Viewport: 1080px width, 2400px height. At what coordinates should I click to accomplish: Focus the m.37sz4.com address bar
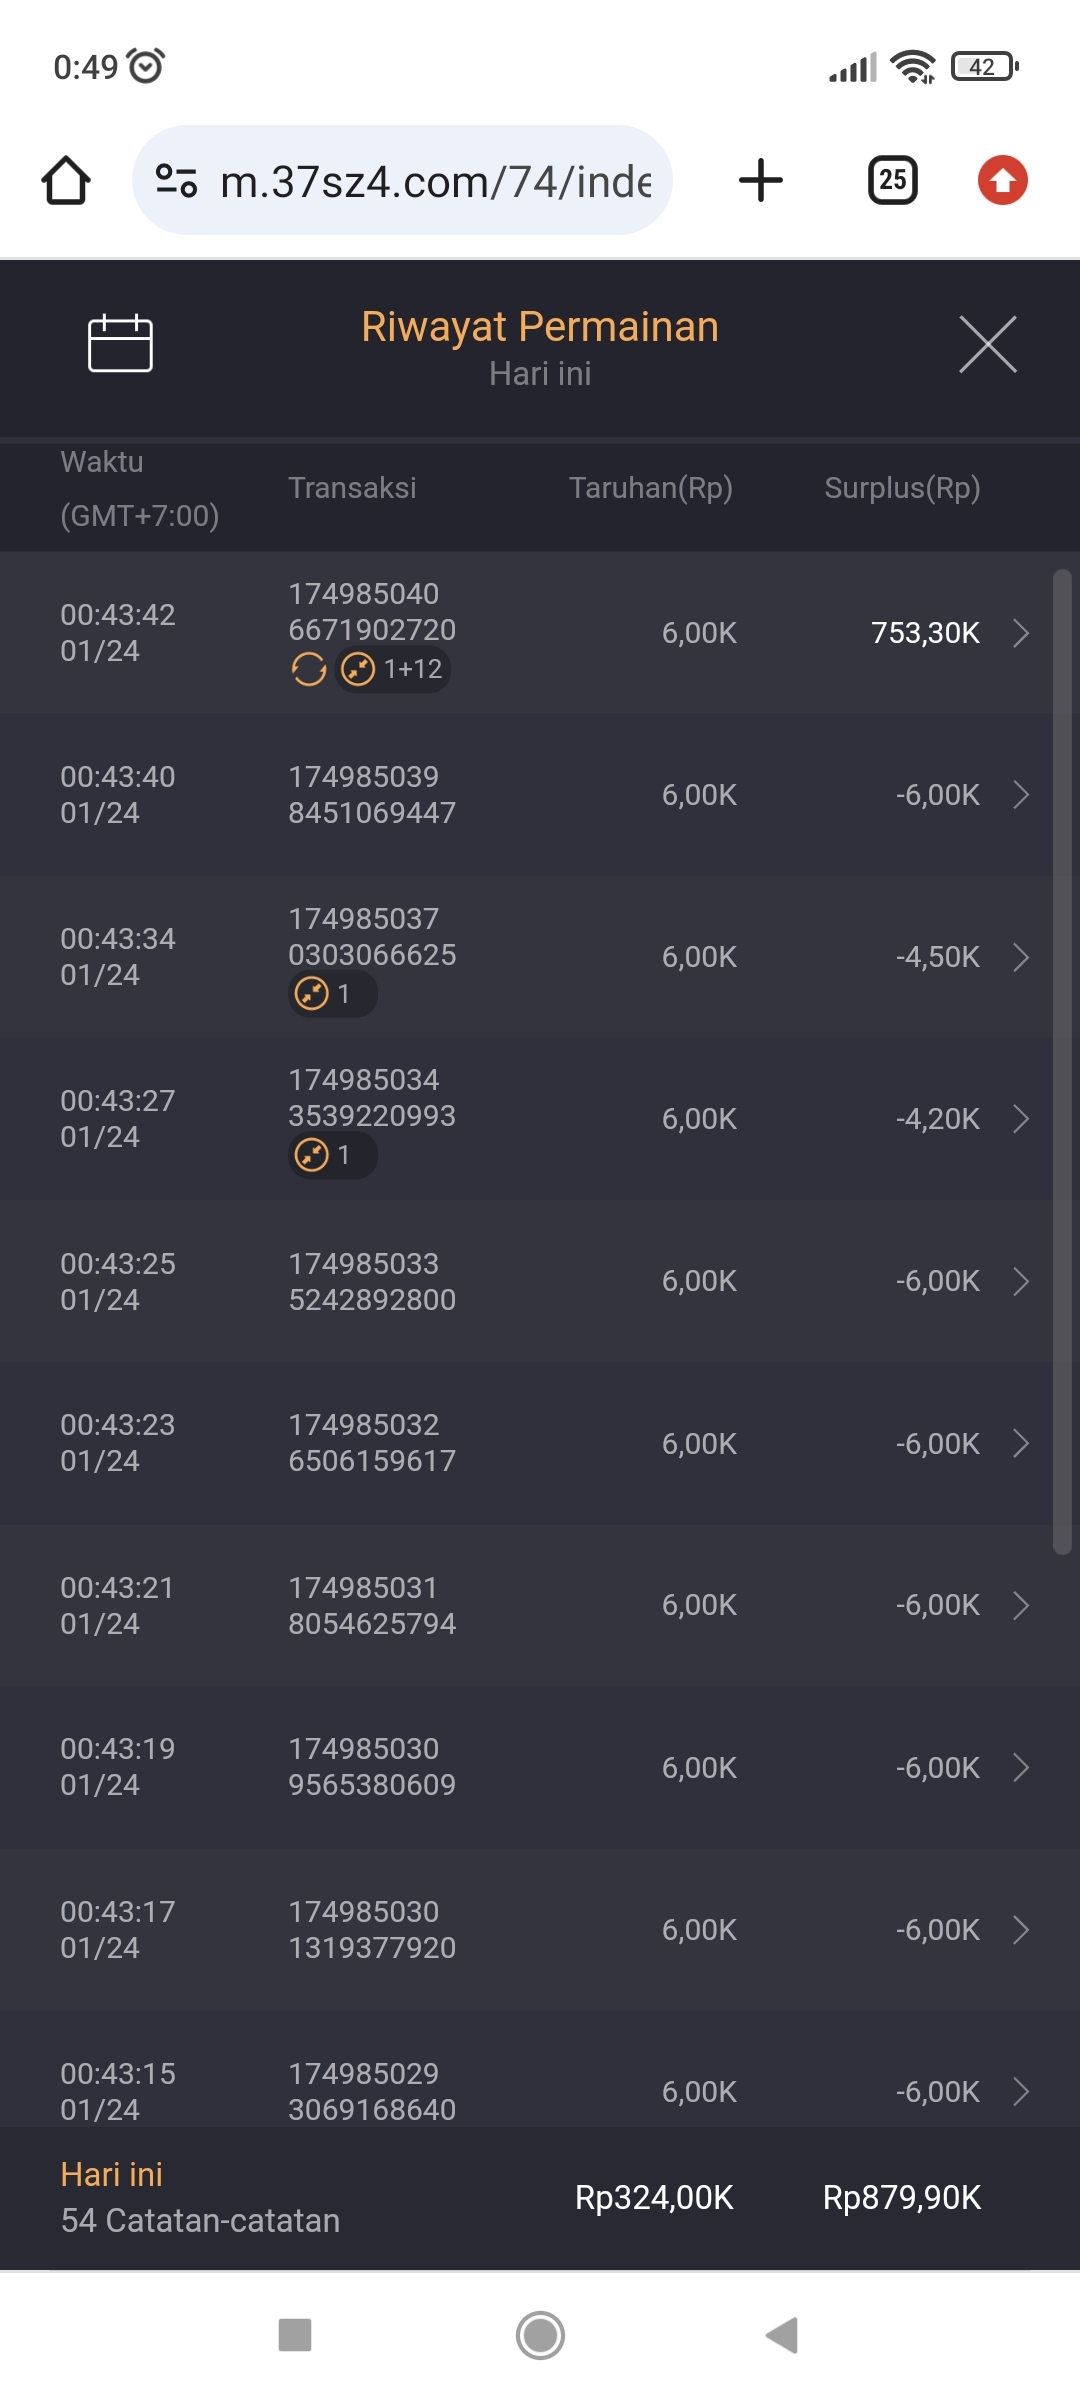click(x=435, y=181)
